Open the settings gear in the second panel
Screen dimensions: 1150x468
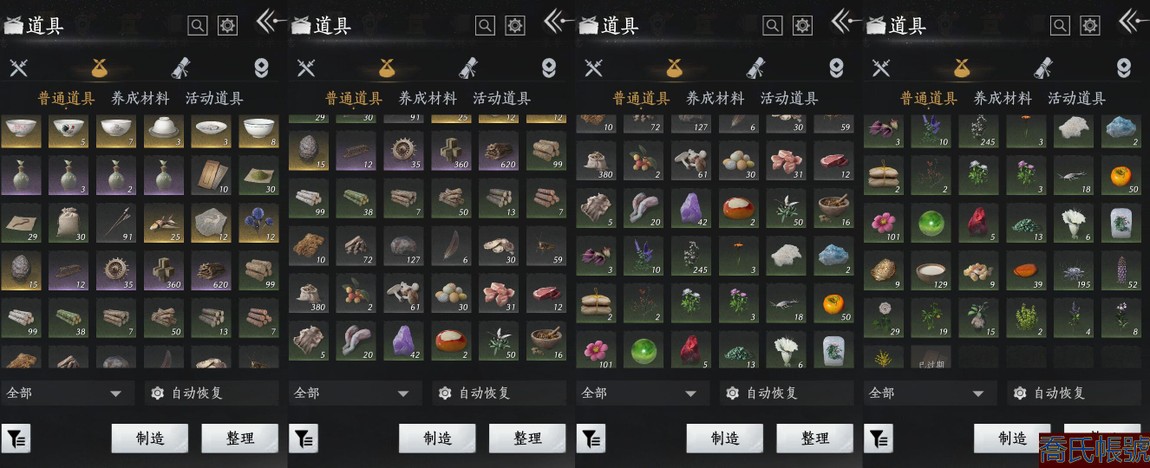coord(516,26)
